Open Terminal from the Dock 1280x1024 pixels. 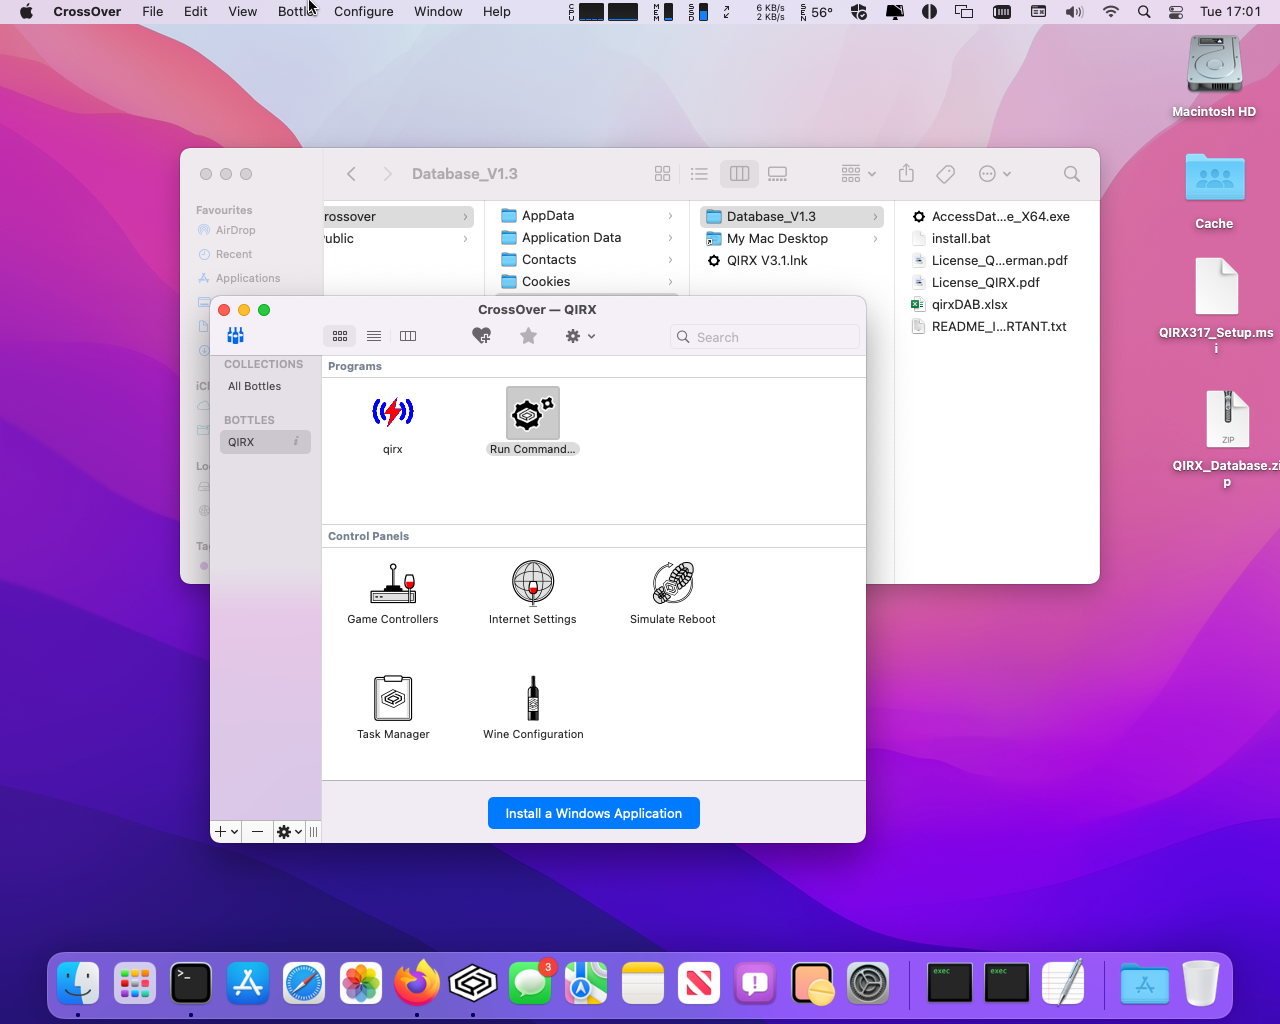(x=191, y=983)
